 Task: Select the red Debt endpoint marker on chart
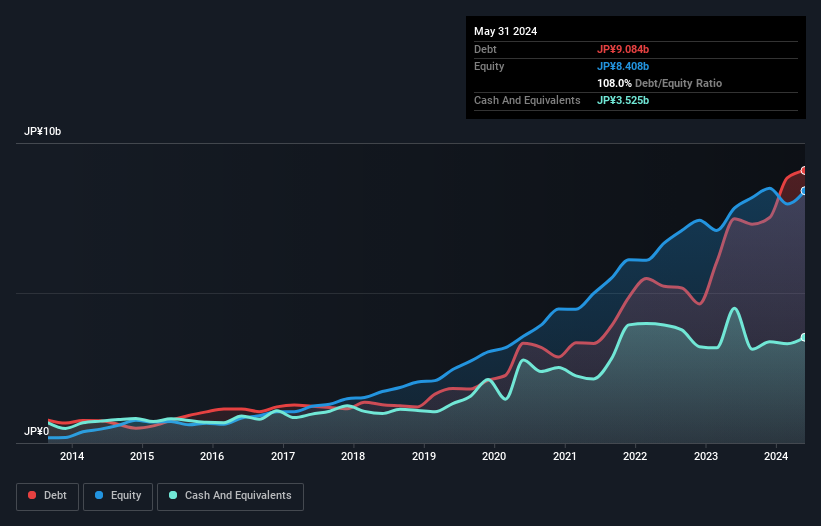point(804,171)
